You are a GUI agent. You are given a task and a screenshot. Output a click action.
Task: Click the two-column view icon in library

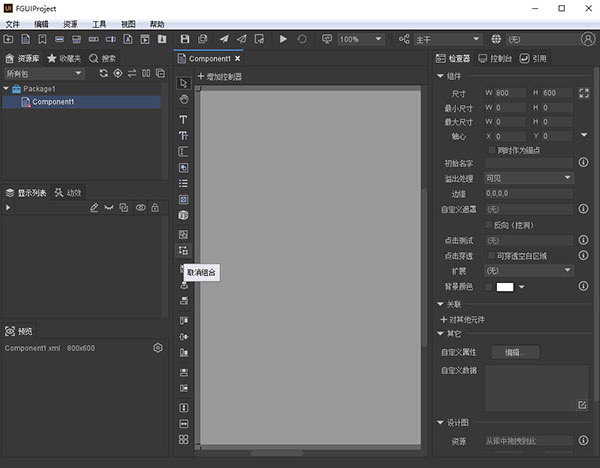[146, 73]
